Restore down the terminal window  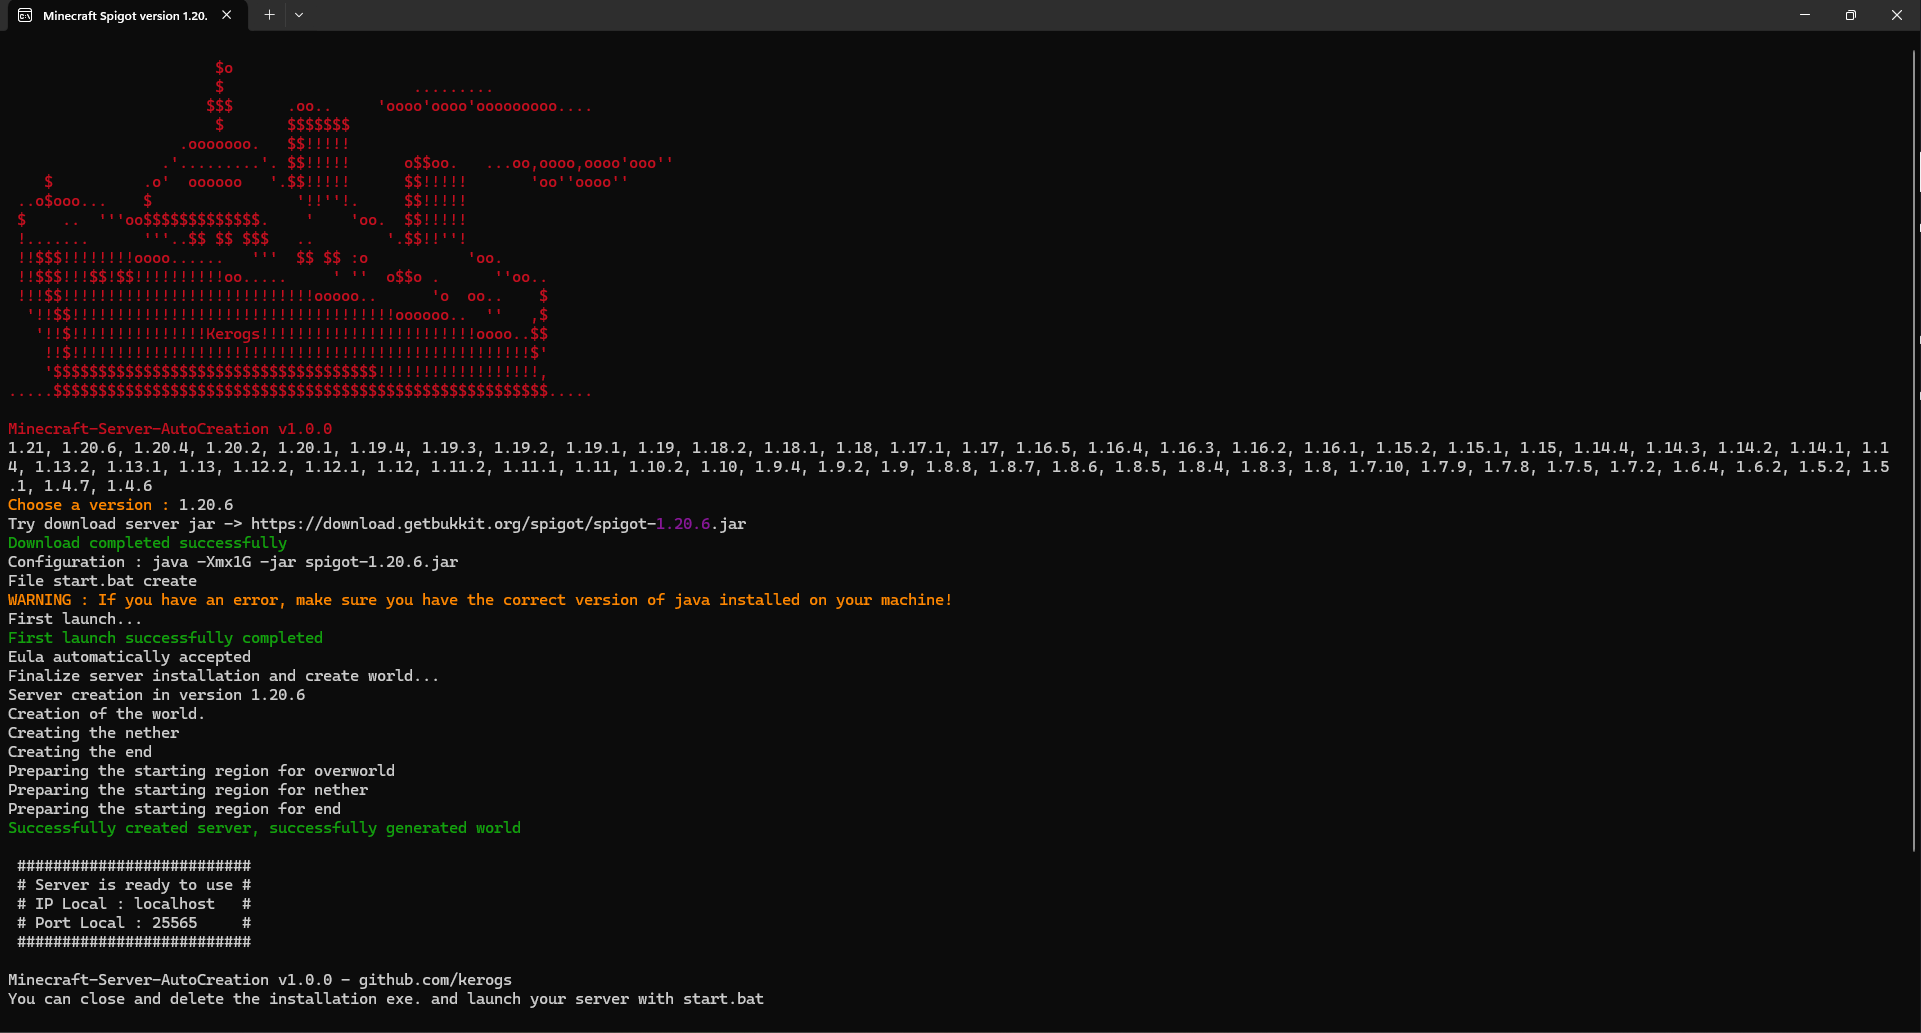pos(1851,15)
